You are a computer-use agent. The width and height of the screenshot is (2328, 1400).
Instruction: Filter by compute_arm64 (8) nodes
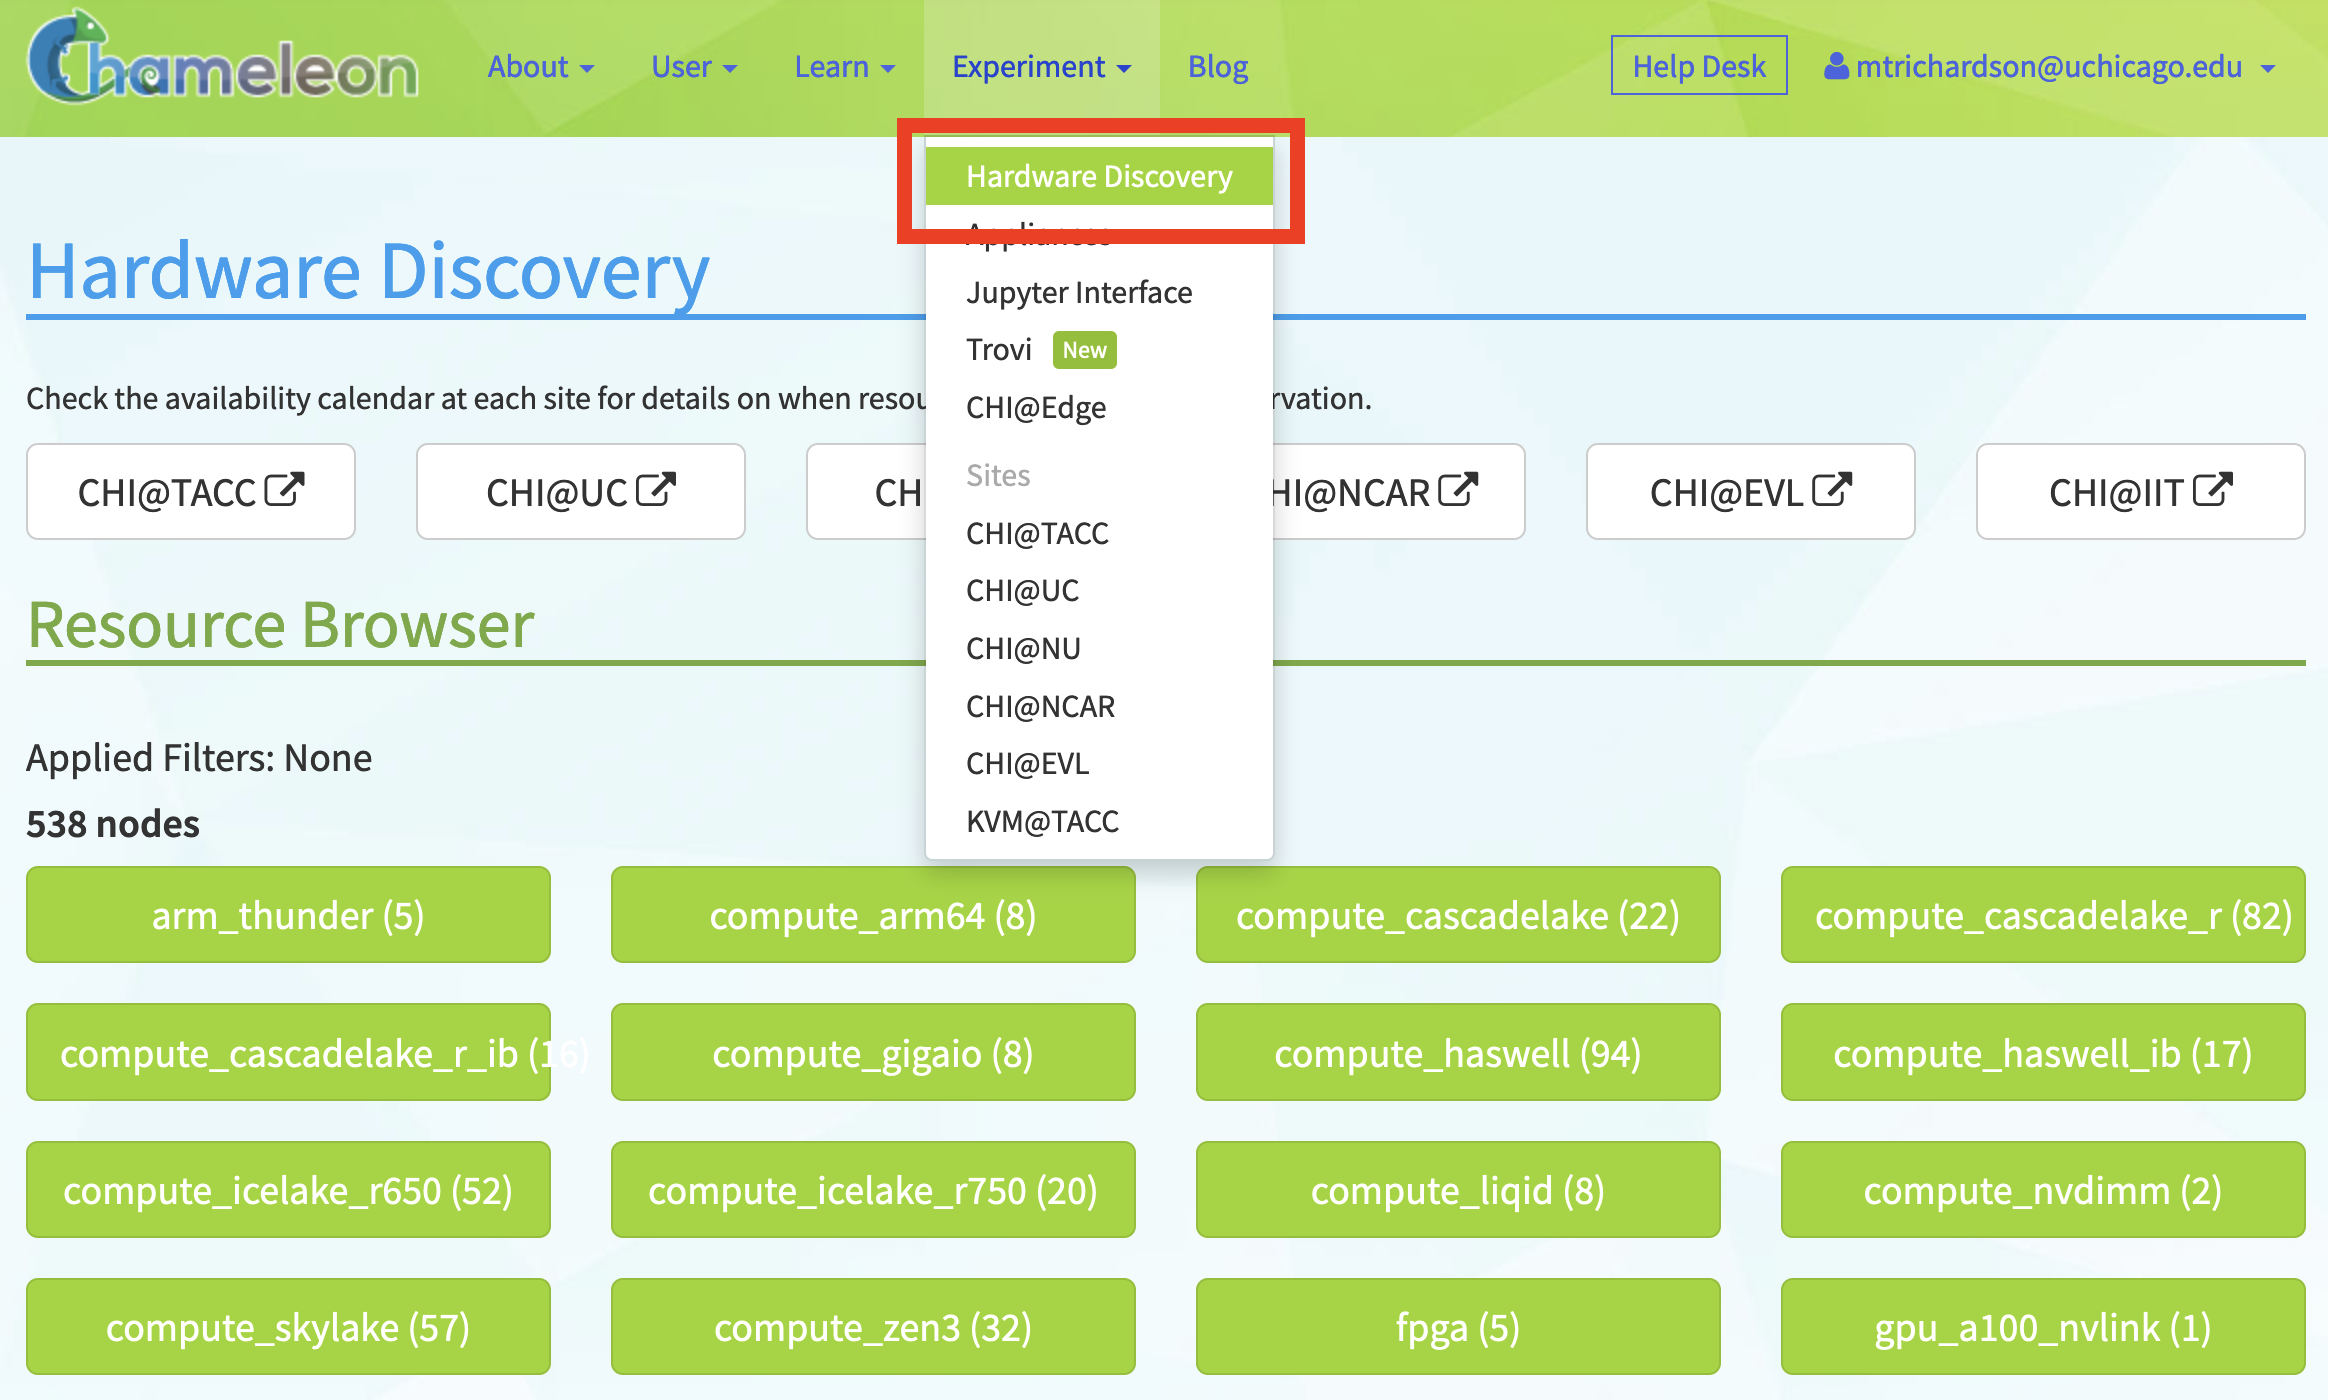coord(873,915)
